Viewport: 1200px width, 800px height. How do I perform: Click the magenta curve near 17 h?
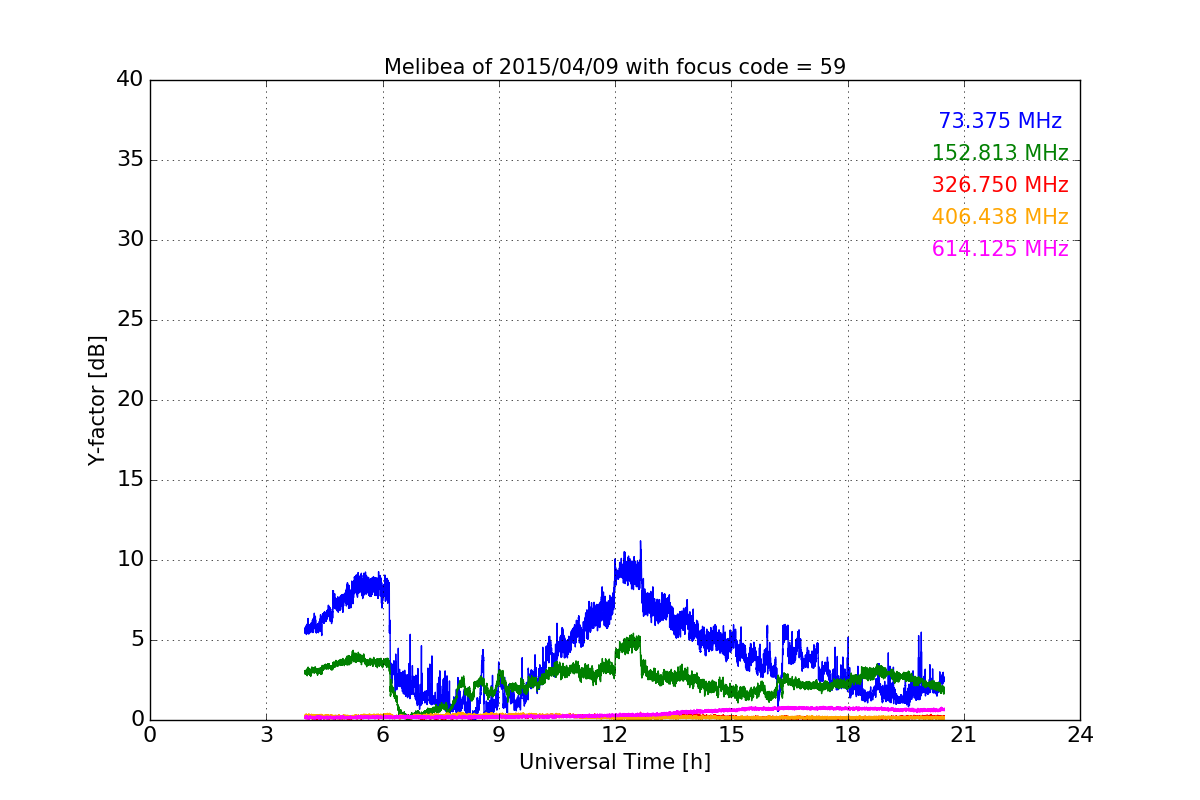pos(810,708)
